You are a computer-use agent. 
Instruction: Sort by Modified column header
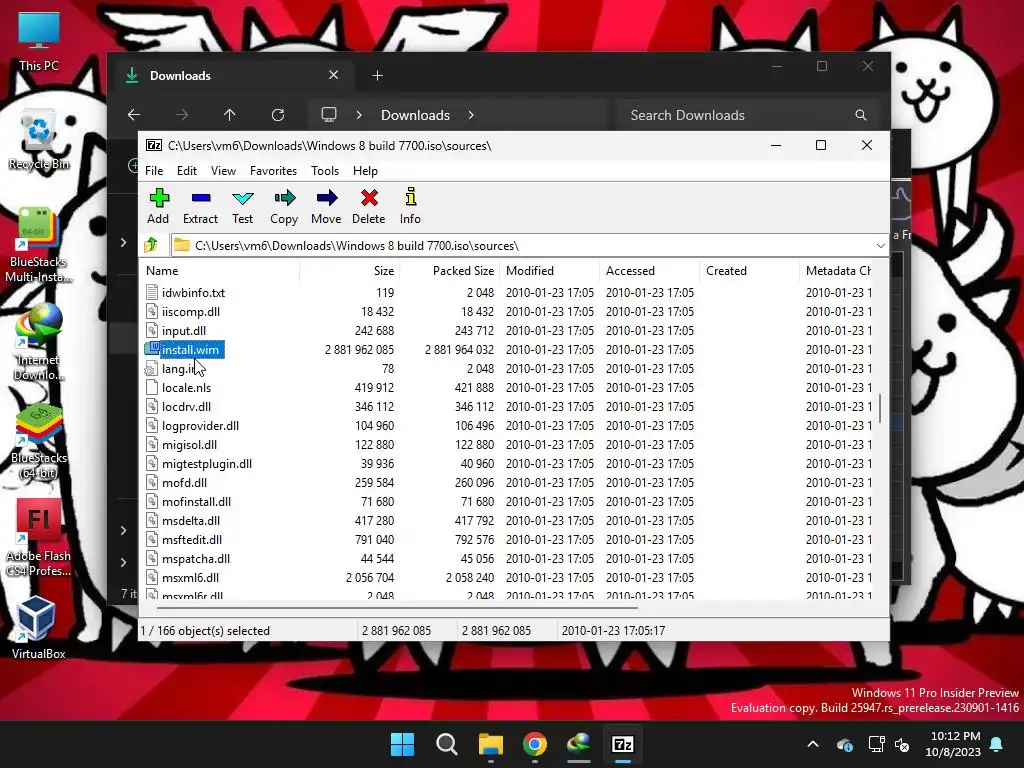coord(550,270)
